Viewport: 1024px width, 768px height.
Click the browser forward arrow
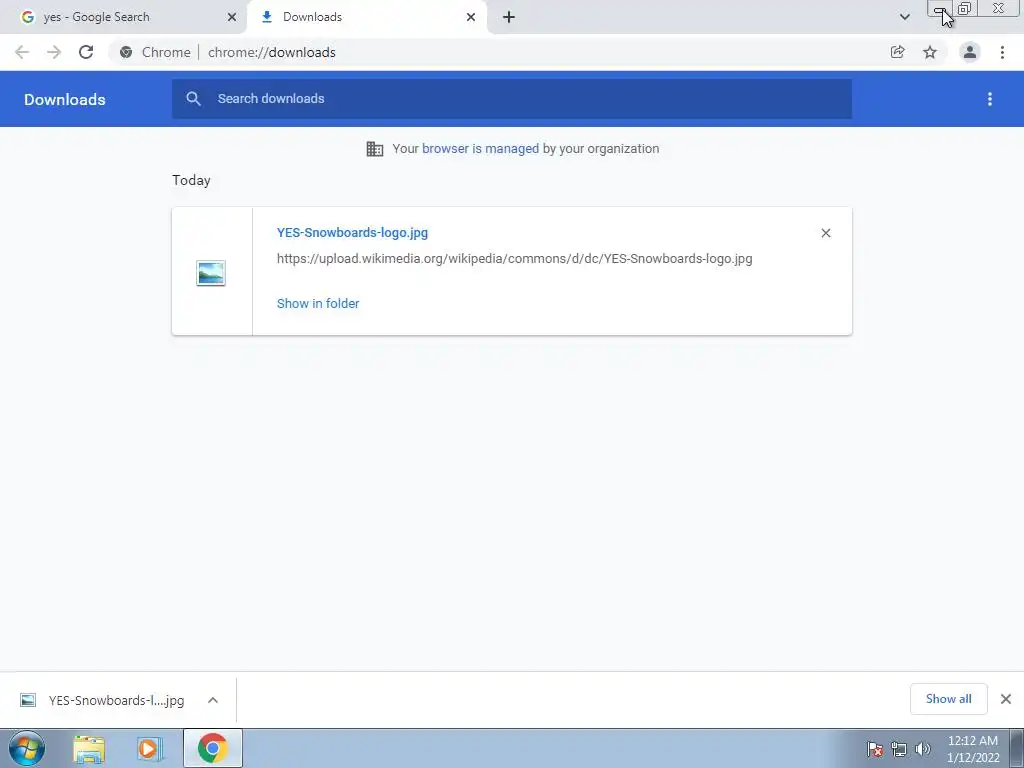(54, 52)
